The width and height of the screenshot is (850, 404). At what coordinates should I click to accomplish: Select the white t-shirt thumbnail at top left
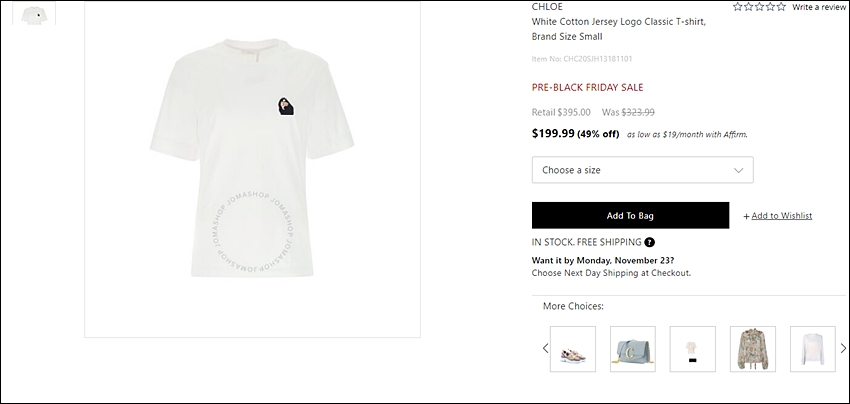(34, 14)
